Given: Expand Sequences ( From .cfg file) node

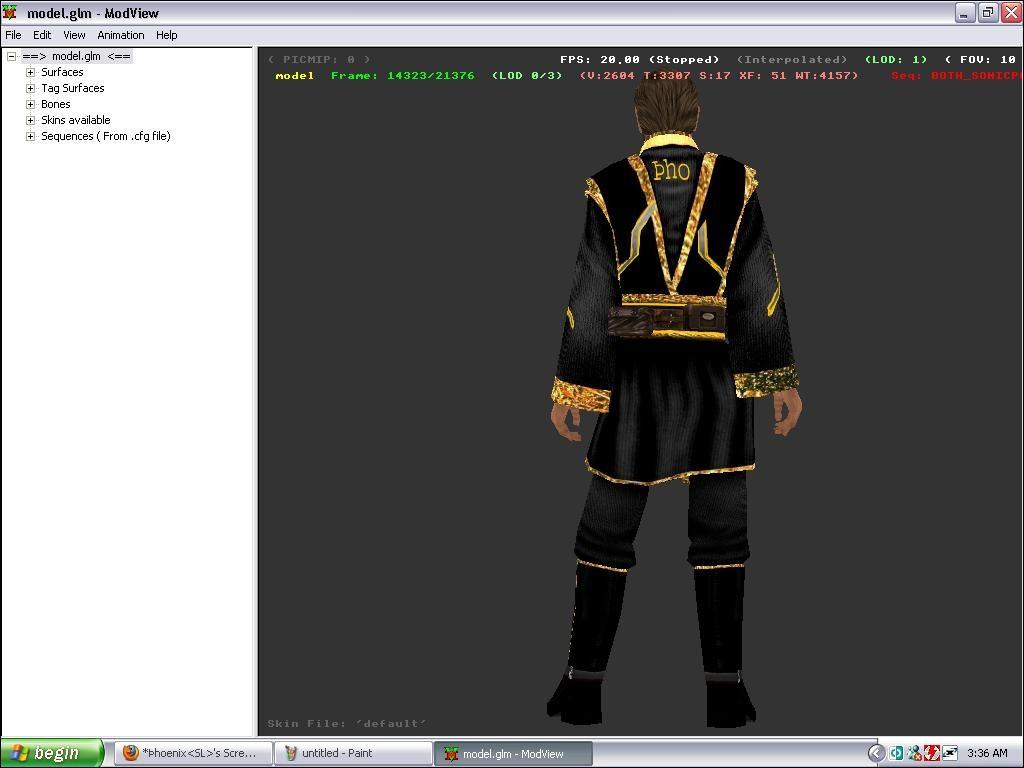Looking at the screenshot, I should [31, 136].
